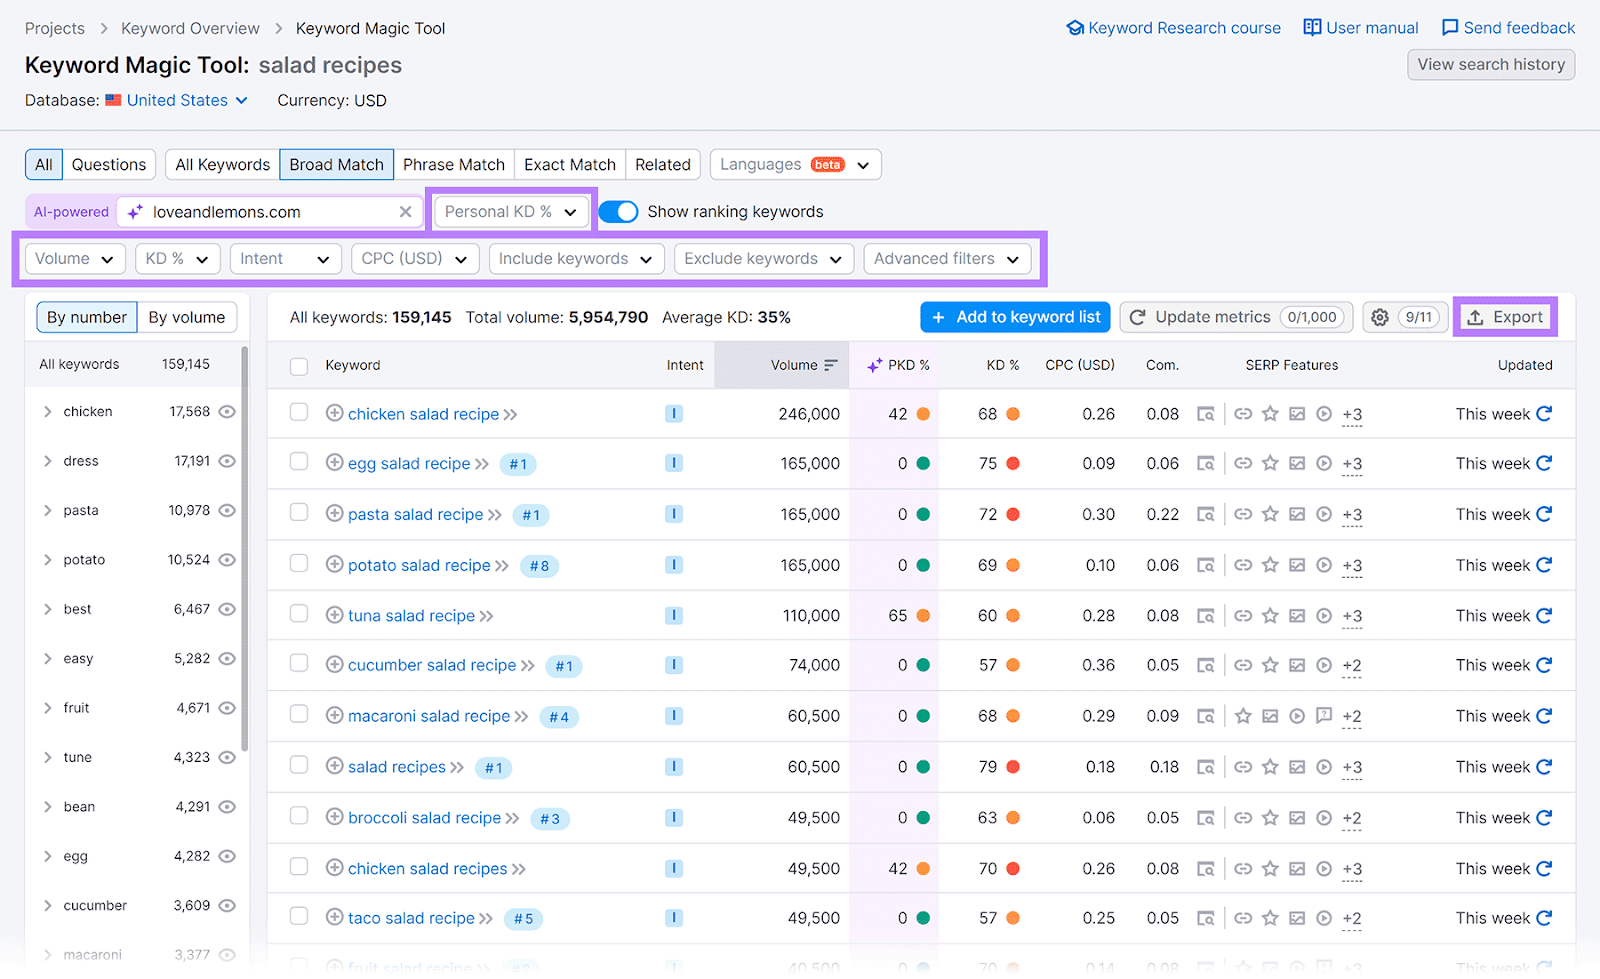Open the United States database dropdown
This screenshot has height=979, width=1600.
click(177, 100)
